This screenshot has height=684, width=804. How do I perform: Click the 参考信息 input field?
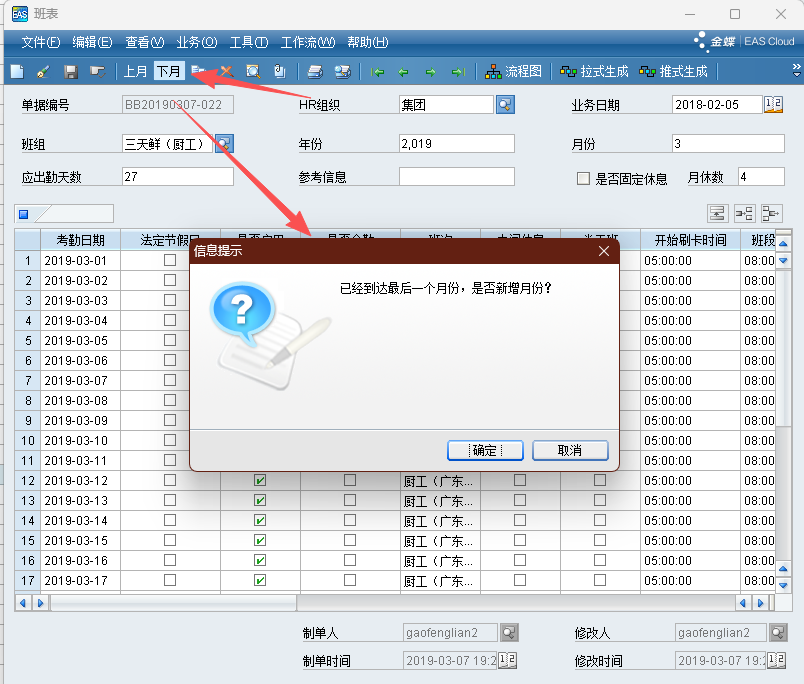click(456, 177)
